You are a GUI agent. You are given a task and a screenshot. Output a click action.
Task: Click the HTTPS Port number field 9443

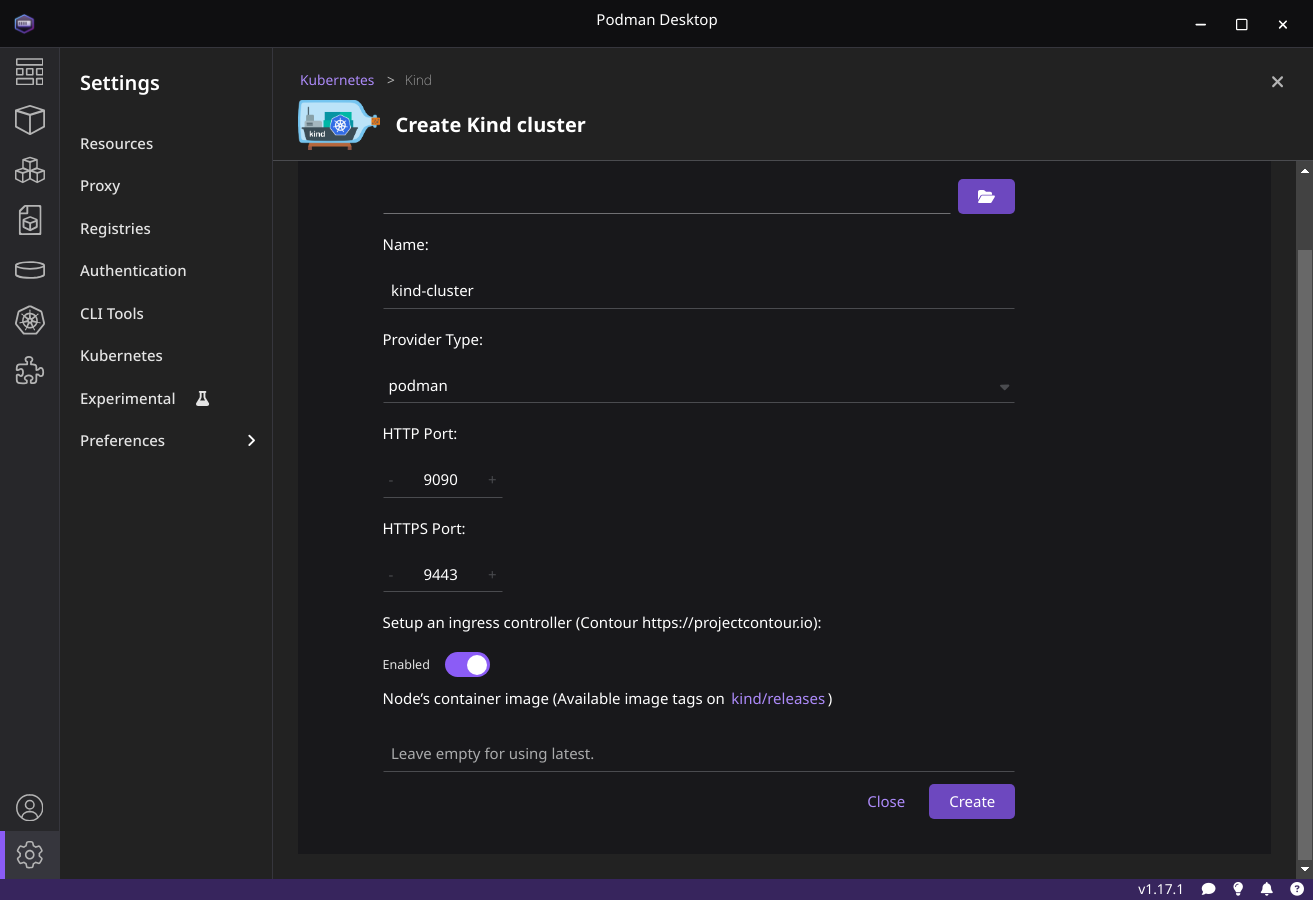(x=441, y=575)
